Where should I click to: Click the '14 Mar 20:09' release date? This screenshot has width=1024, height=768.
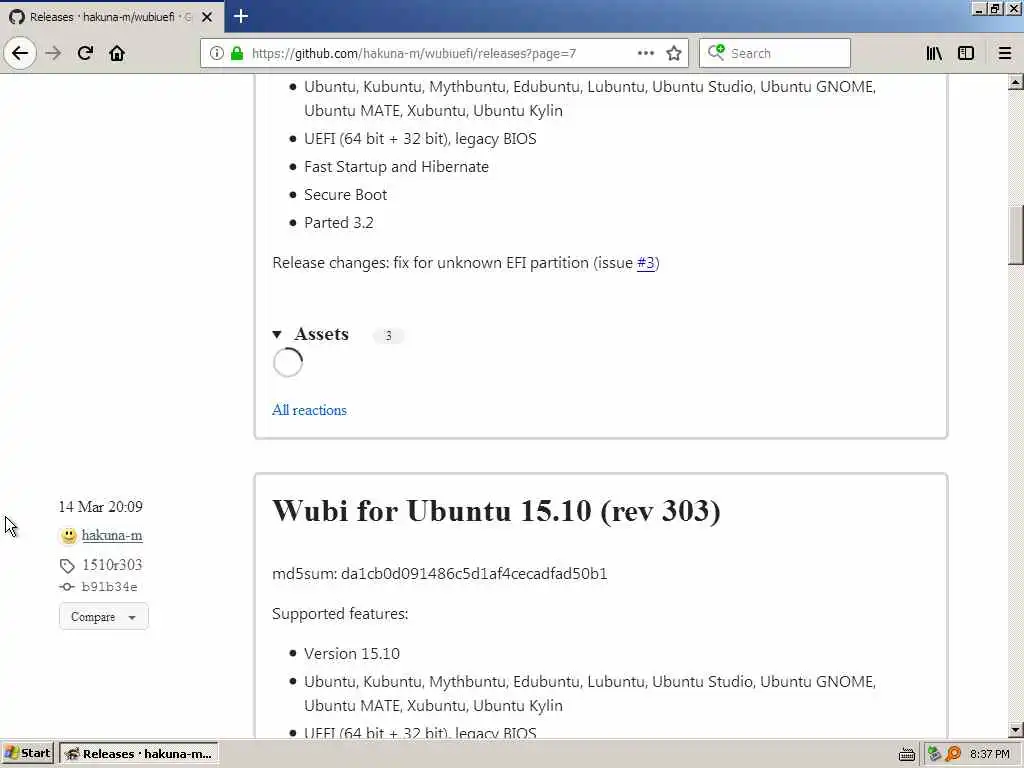(x=101, y=507)
